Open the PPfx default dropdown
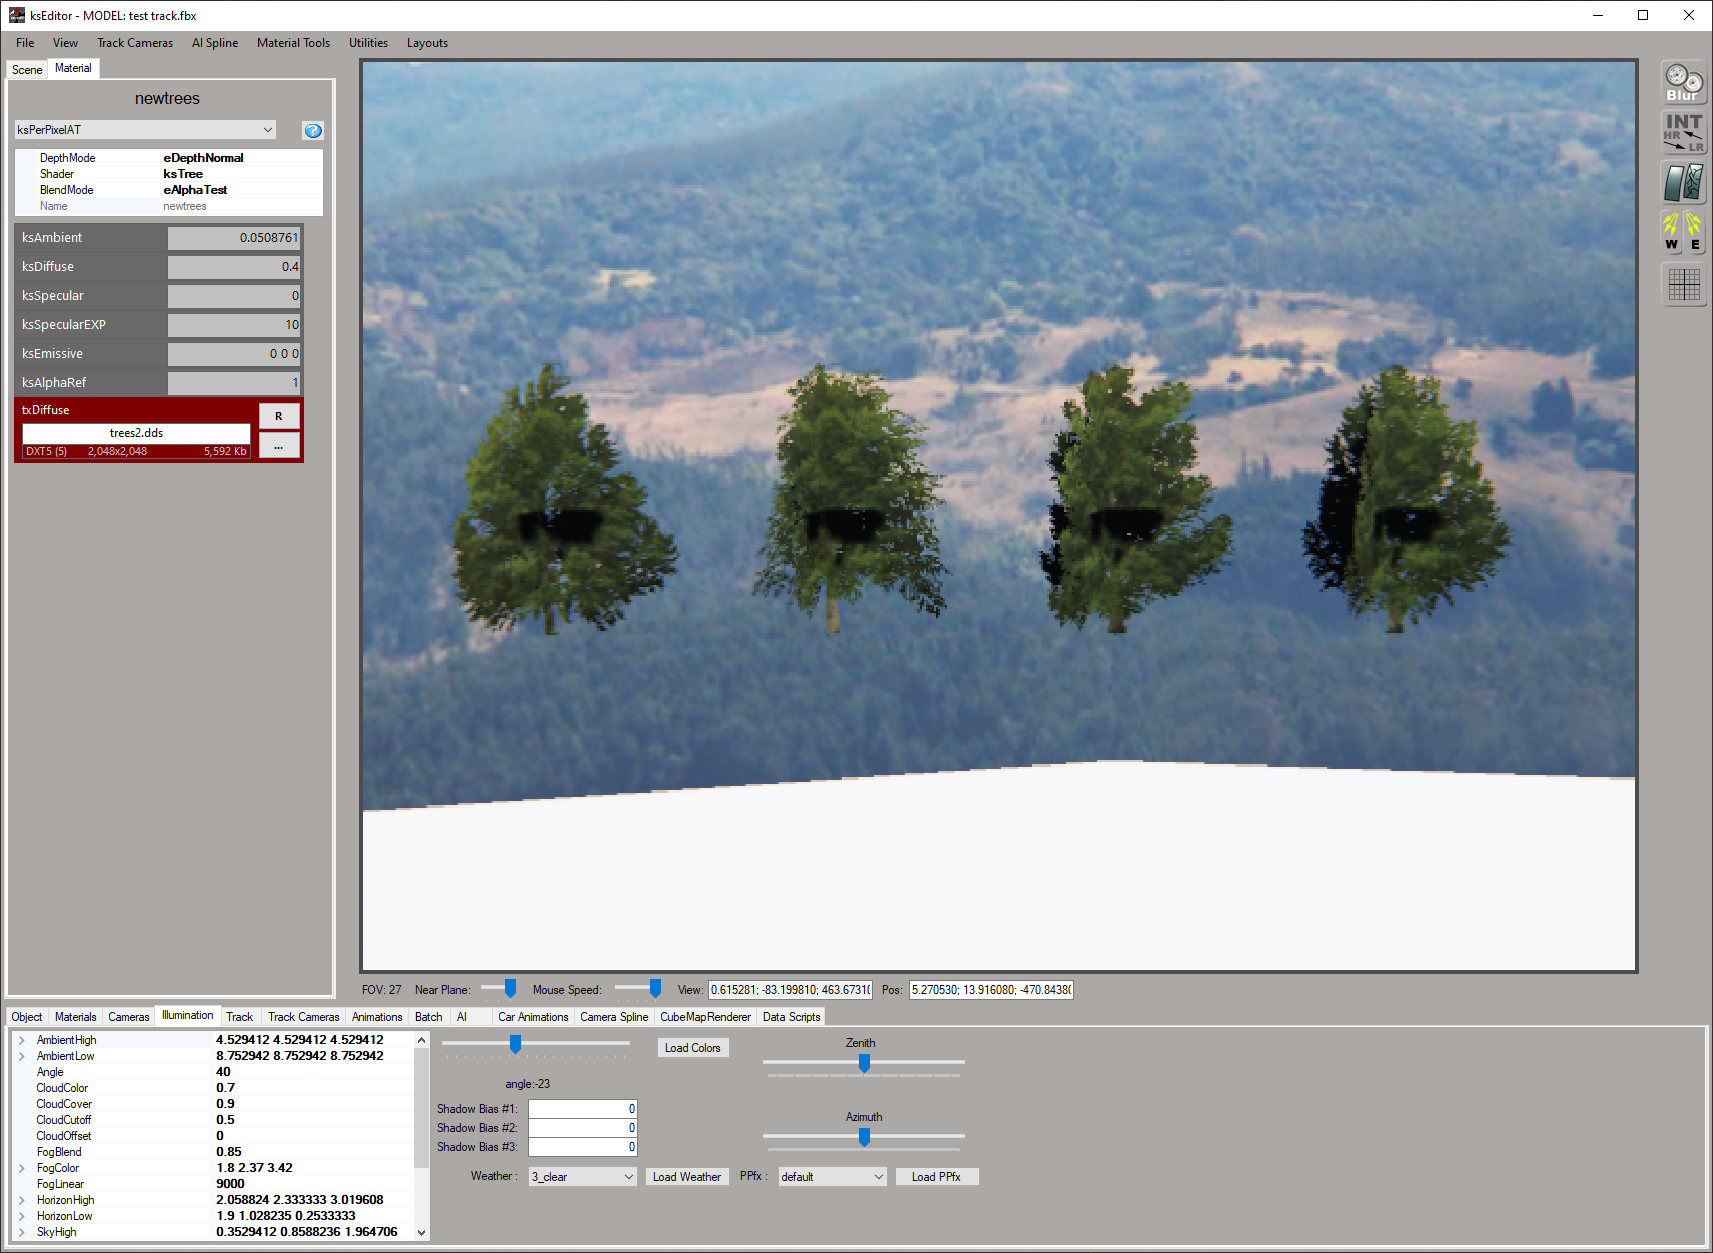Screen dimensions: 1713x1253 [832, 1177]
